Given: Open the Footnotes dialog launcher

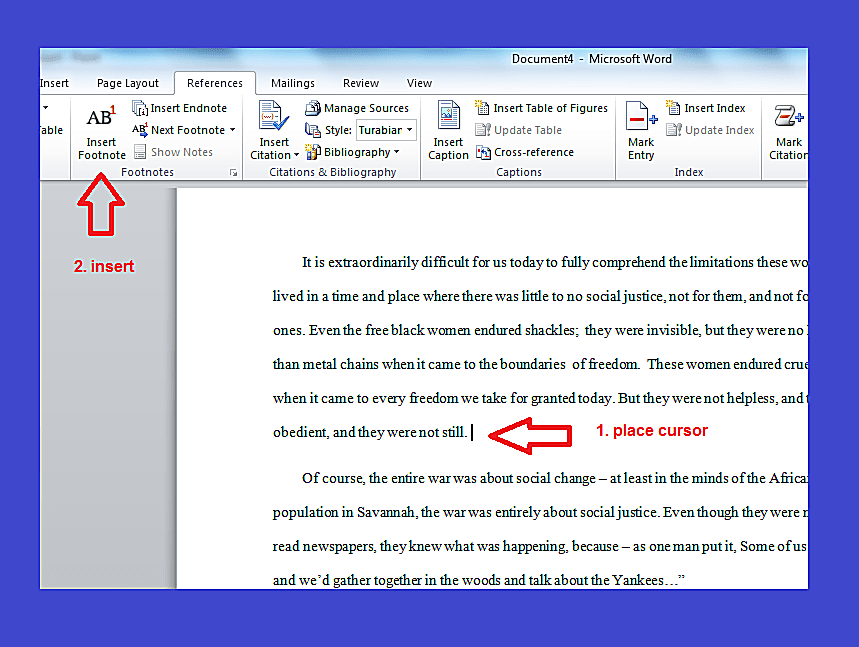Looking at the screenshot, I should click(233, 173).
